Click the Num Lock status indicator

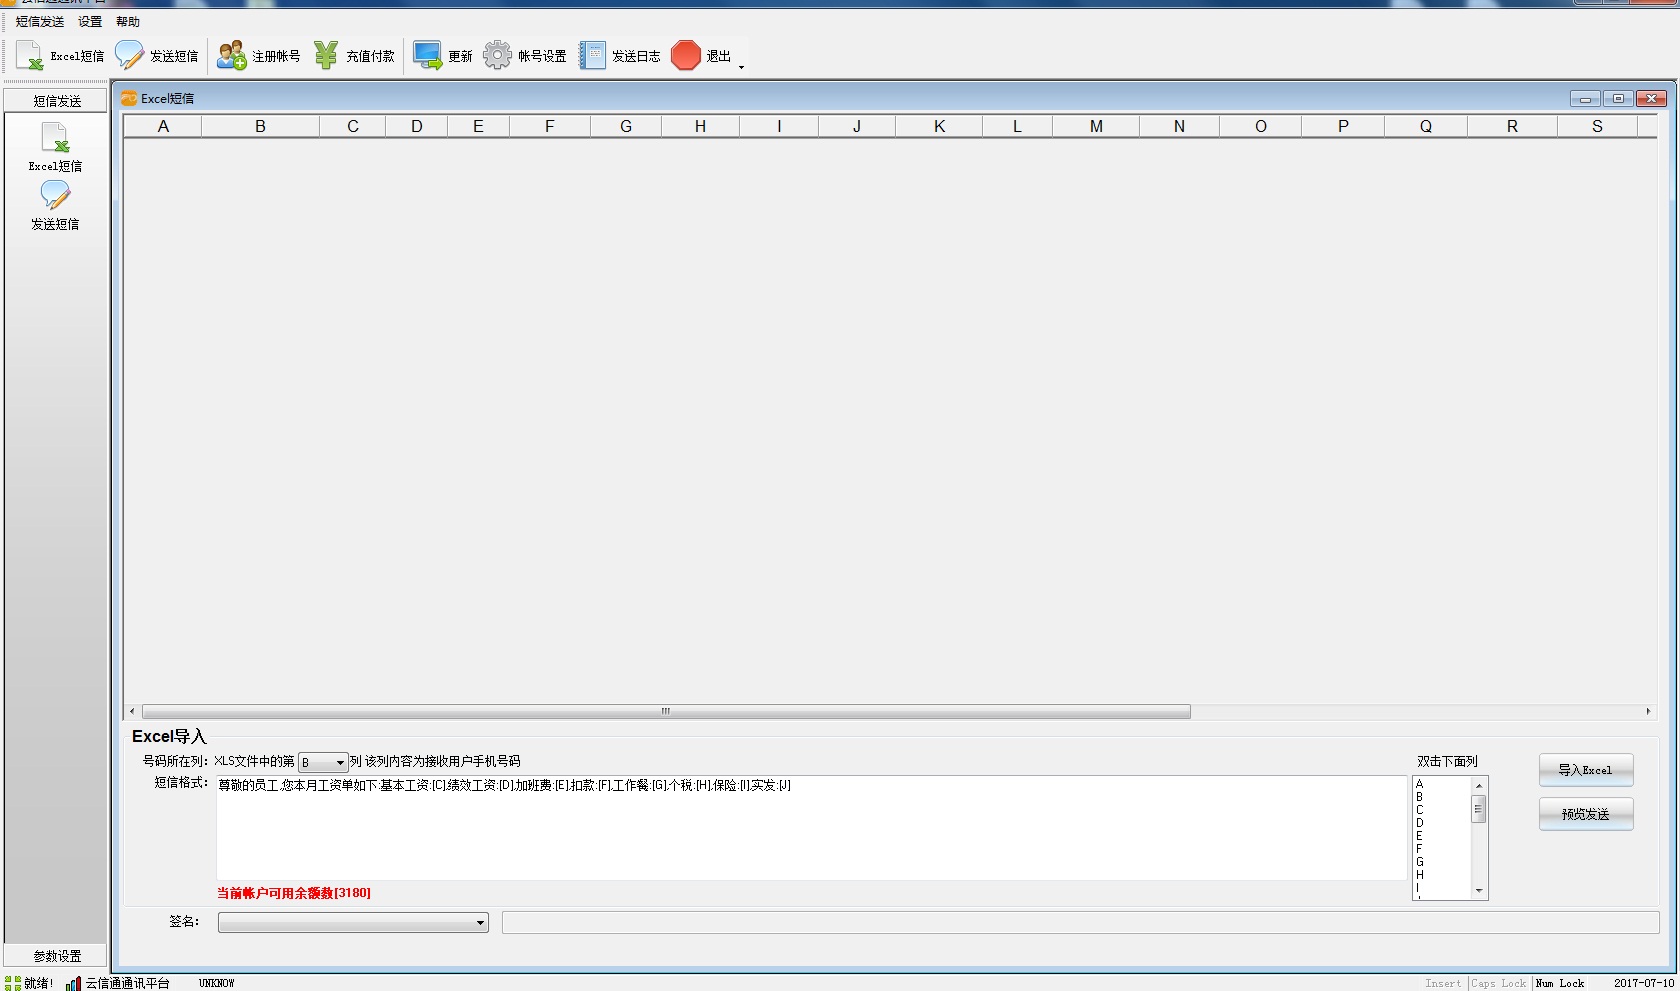[1560, 983]
